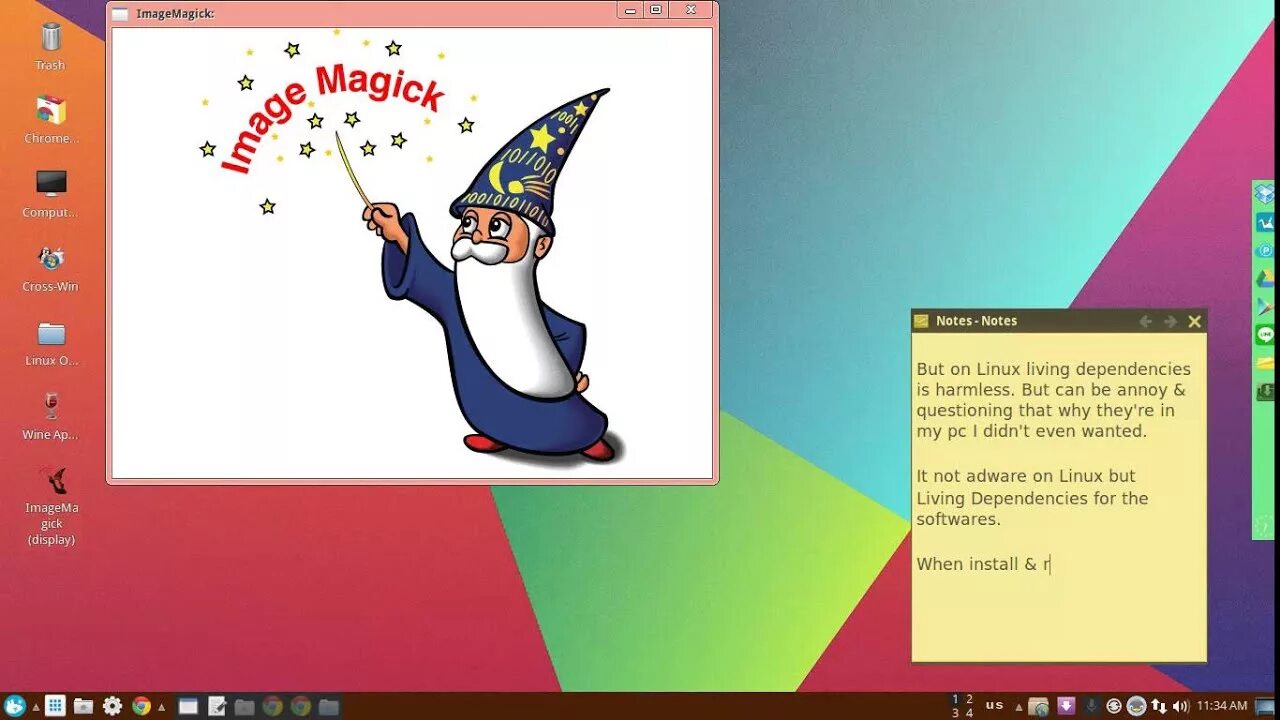This screenshot has width=1280, height=720.
Task: Switch to last folder taskbar entry
Action: 329,706
